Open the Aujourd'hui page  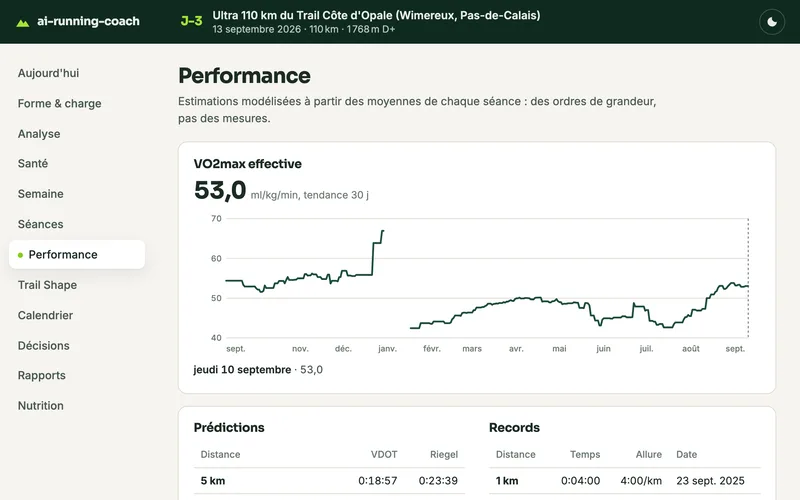point(48,73)
